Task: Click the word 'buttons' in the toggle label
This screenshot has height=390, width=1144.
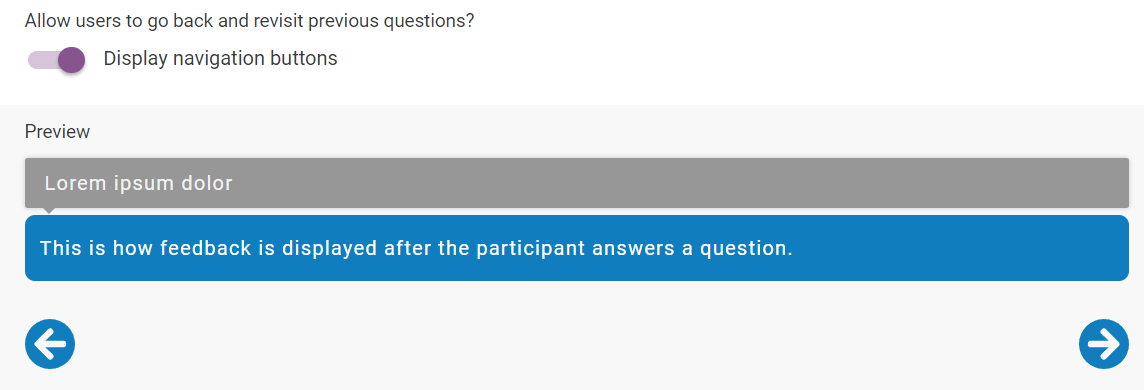Action: [x=304, y=58]
